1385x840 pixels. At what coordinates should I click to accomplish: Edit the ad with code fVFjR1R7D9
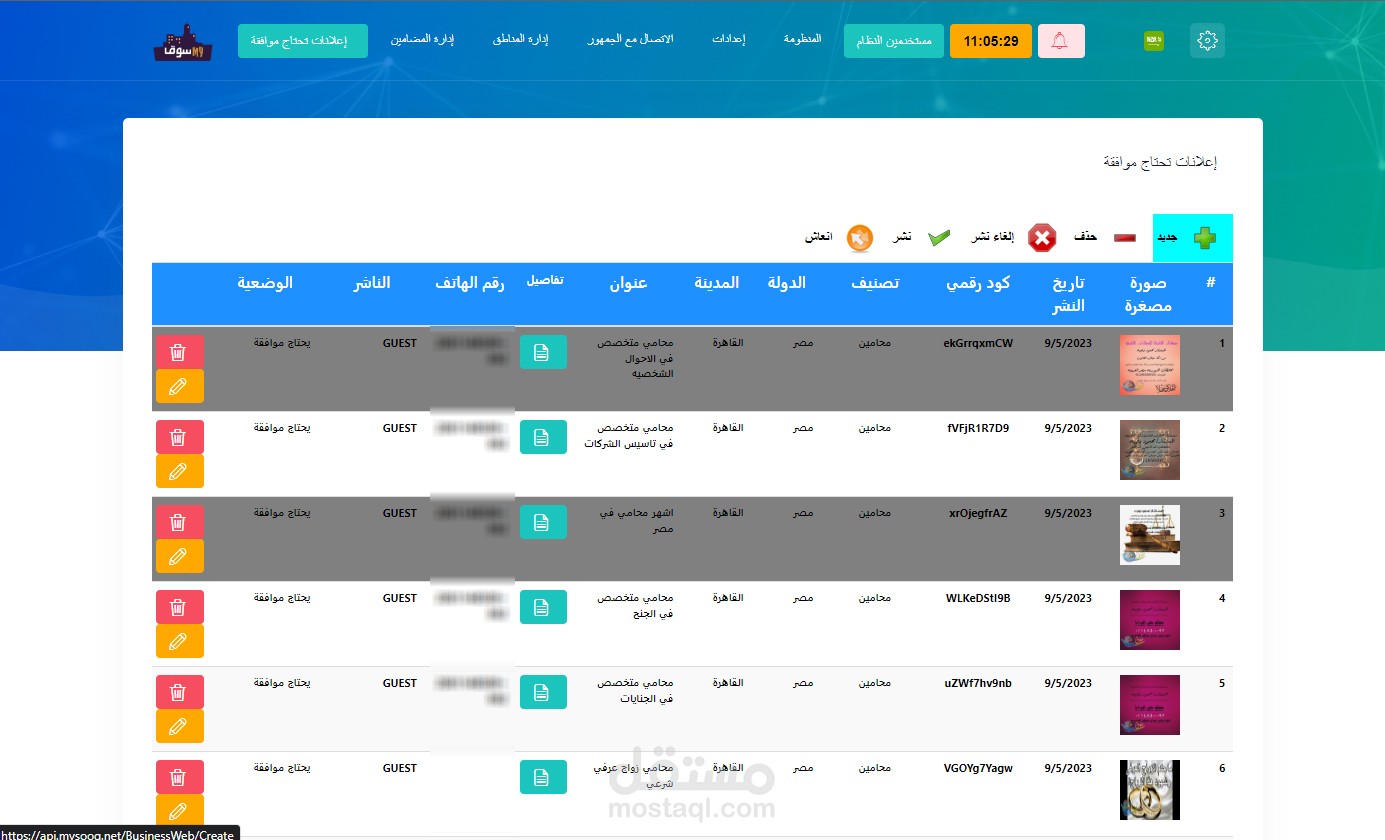click(x=180, y=471)
